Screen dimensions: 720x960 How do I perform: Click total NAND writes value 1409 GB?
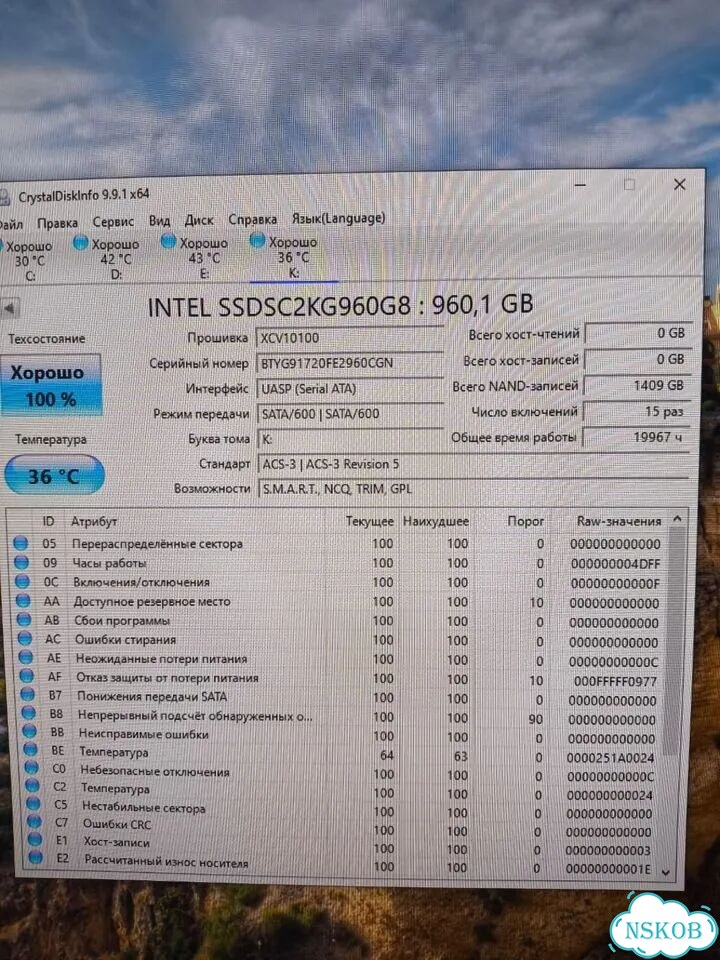(638, 385)
